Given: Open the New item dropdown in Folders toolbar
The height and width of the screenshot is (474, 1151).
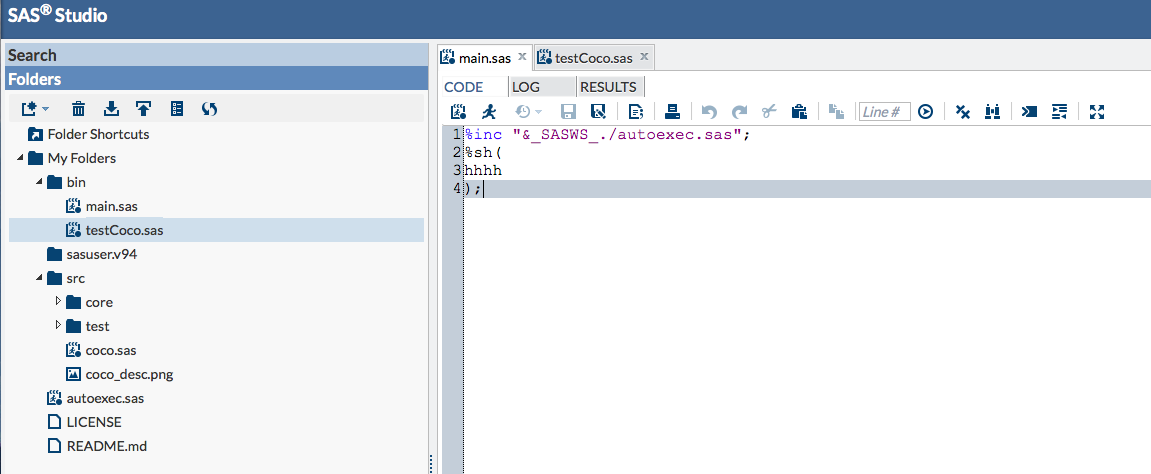Looking at the screenshot, I should point(35,109).
